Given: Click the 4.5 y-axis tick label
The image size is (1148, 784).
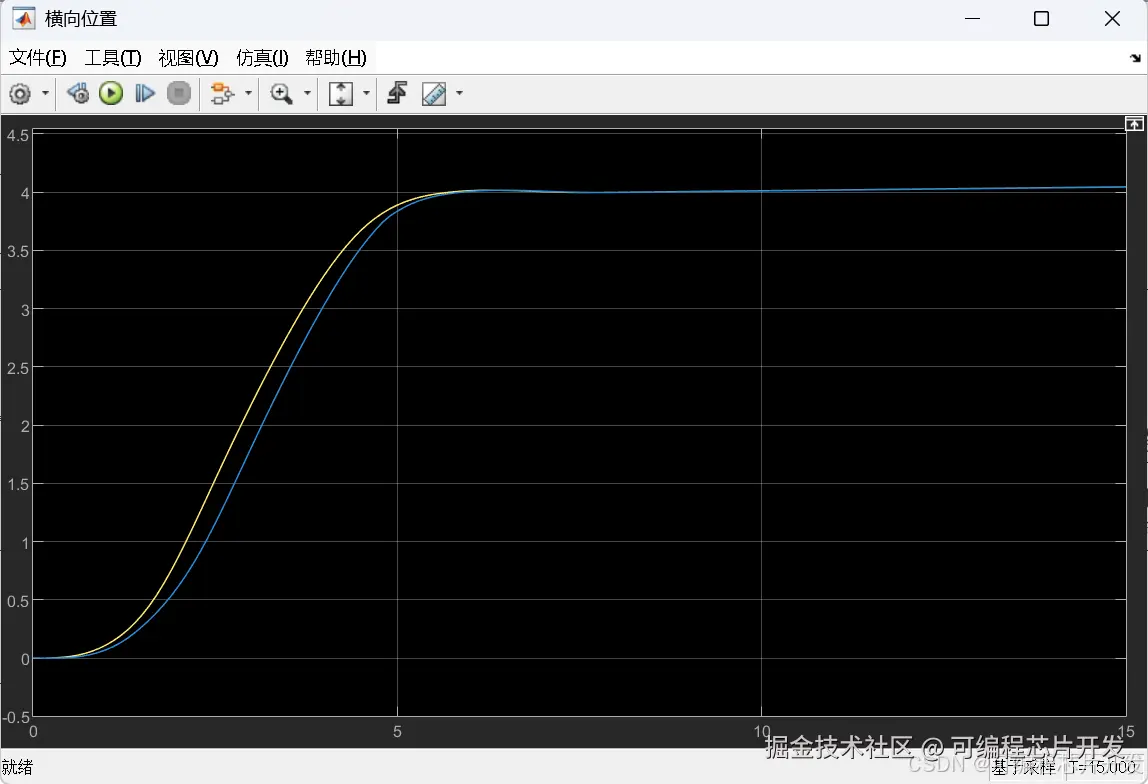Looking at the screenshot, I should [x=18, y=135].
